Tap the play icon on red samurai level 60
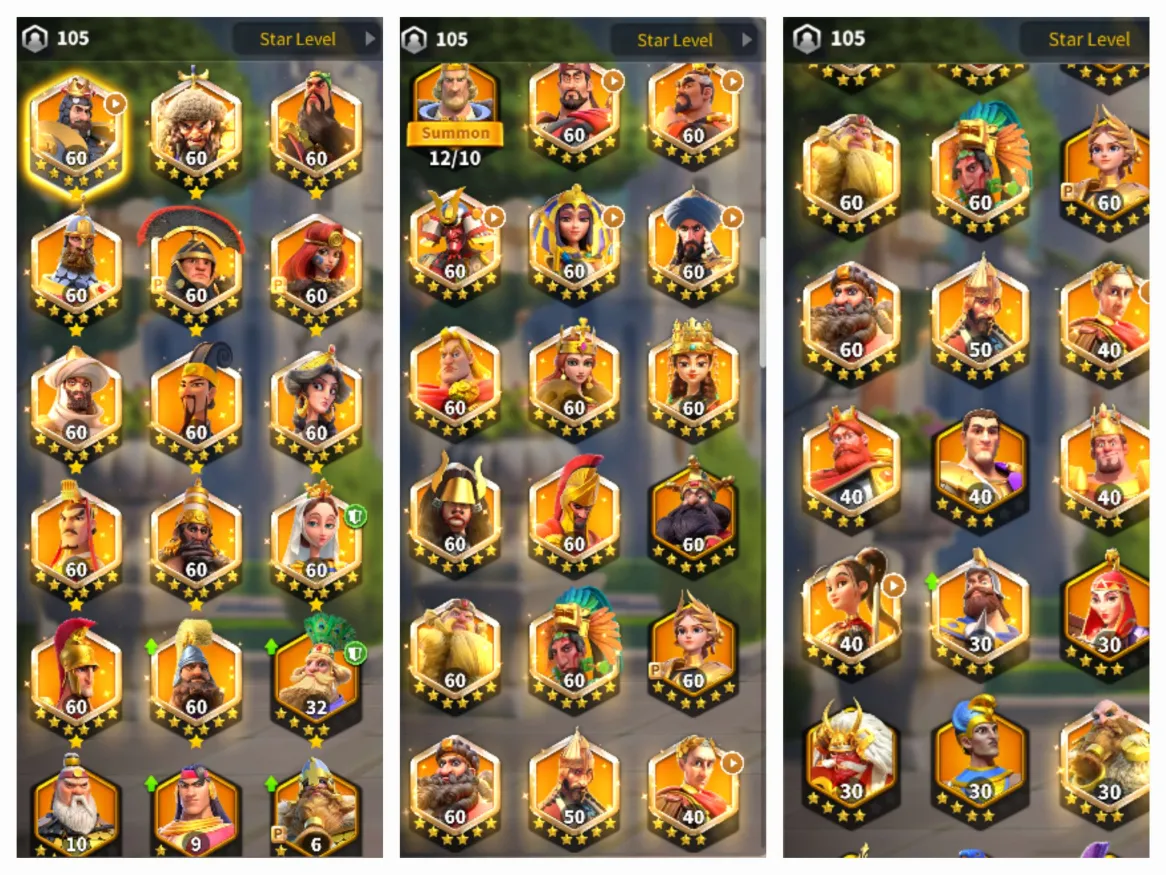This screenshot has width=1166, height=875. click(494, 217)
